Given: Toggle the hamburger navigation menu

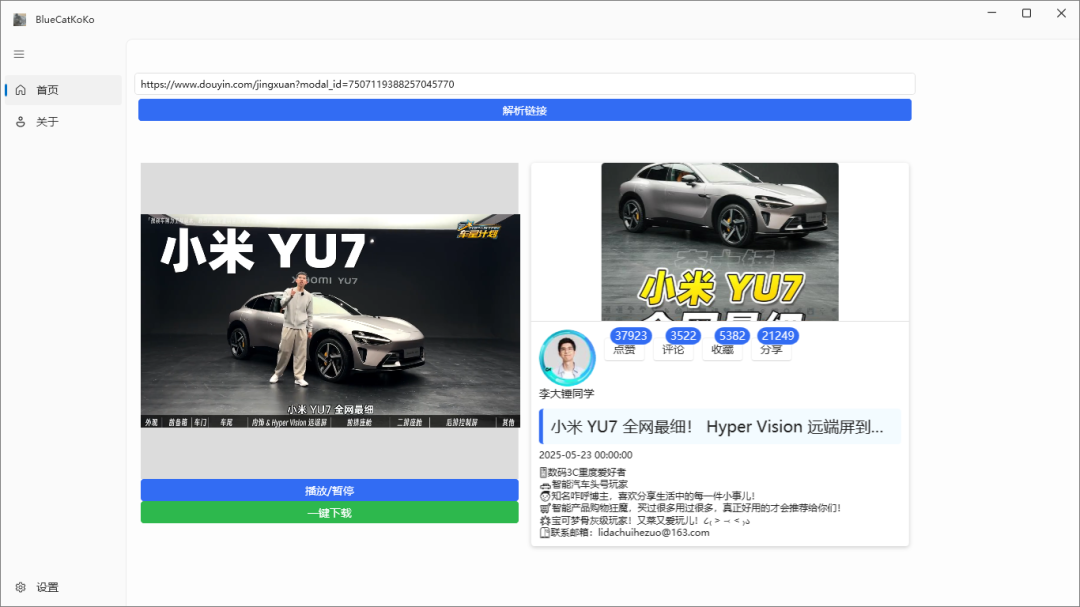Looking at the screenshot, I should 19,54.
